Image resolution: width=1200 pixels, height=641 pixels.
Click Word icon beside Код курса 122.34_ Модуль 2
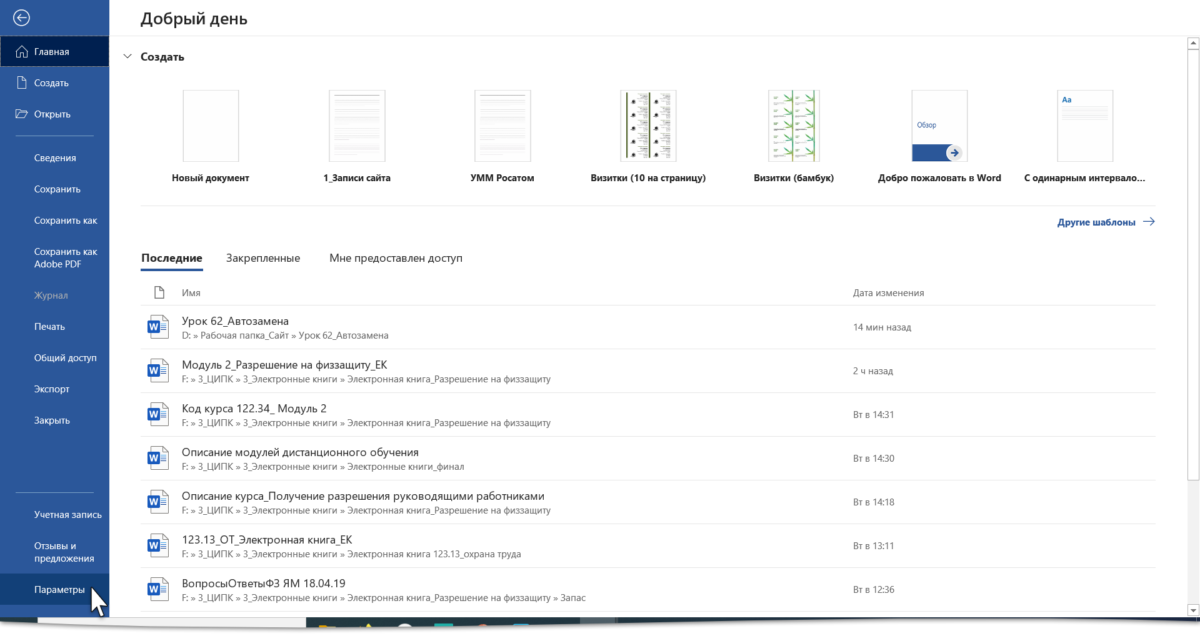pos(157,414)
